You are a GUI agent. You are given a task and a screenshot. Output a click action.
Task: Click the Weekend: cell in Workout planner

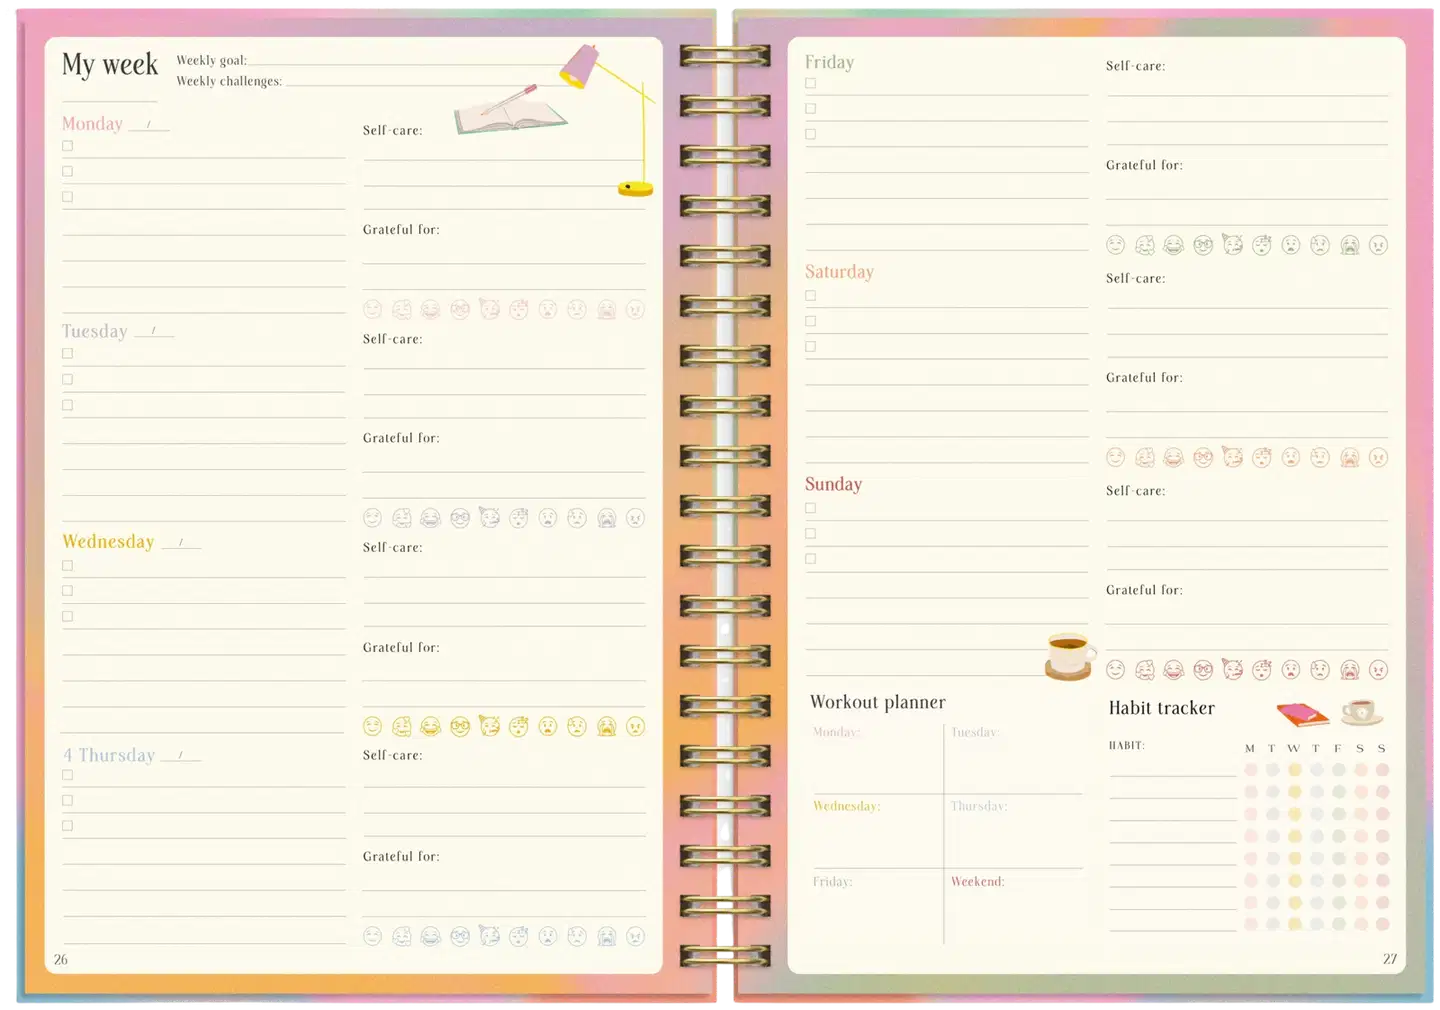(x=1013, y=907)
